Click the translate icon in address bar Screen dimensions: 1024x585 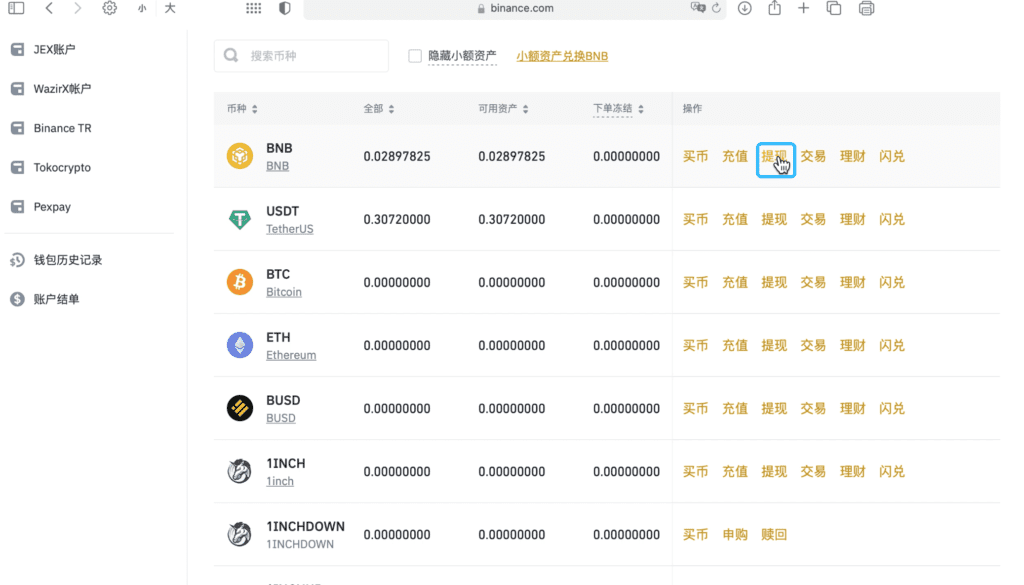point(697,8)
